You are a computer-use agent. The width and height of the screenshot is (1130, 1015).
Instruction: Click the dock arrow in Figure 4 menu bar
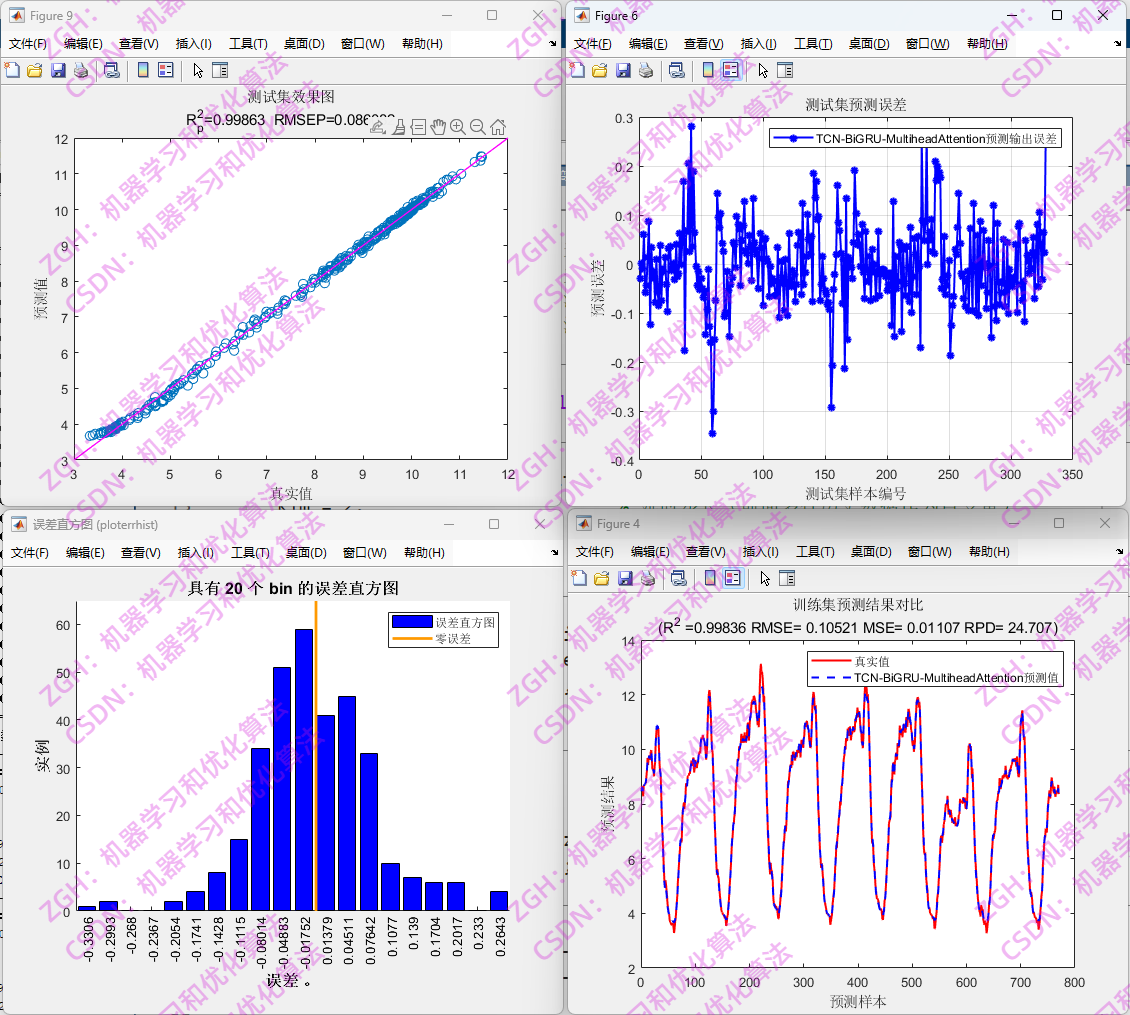(1120, 552)
